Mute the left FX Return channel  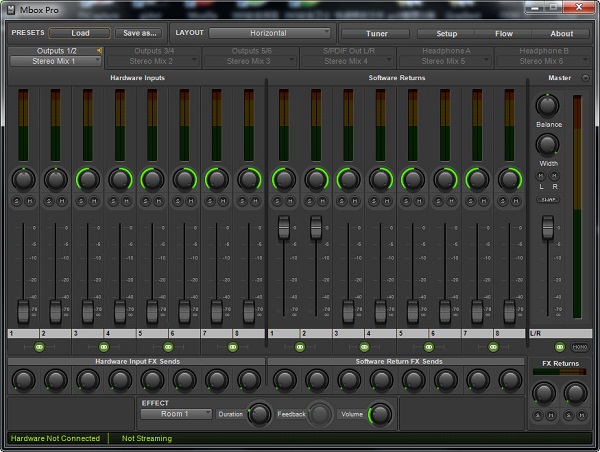(x=551, y=415)
